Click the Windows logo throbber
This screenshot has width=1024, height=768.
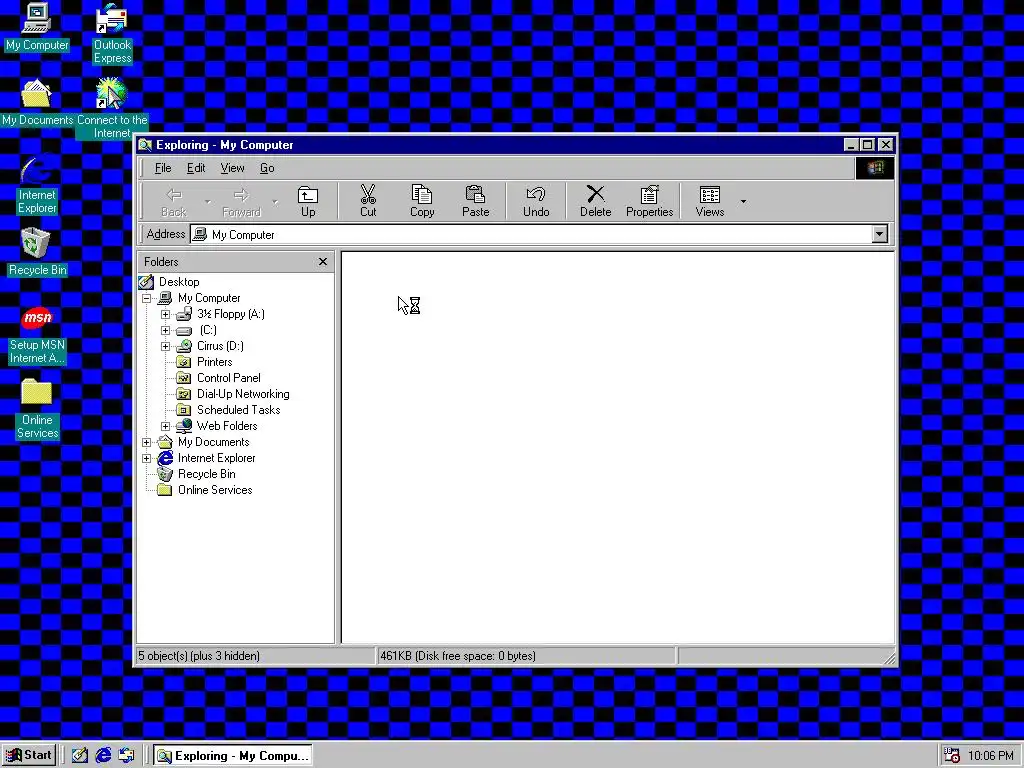point(874,168)
